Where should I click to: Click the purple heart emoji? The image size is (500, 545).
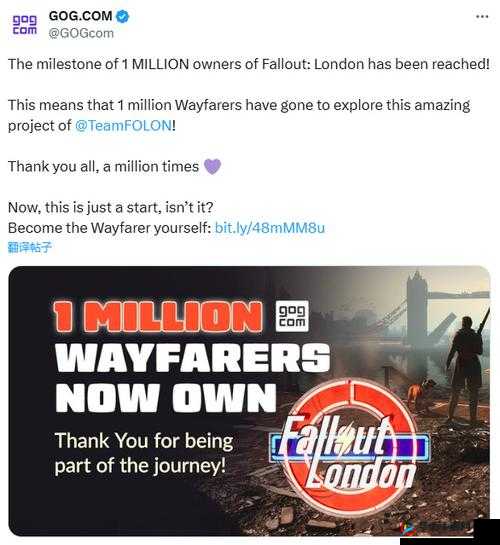pyautogui.click(x=212, y=166)
